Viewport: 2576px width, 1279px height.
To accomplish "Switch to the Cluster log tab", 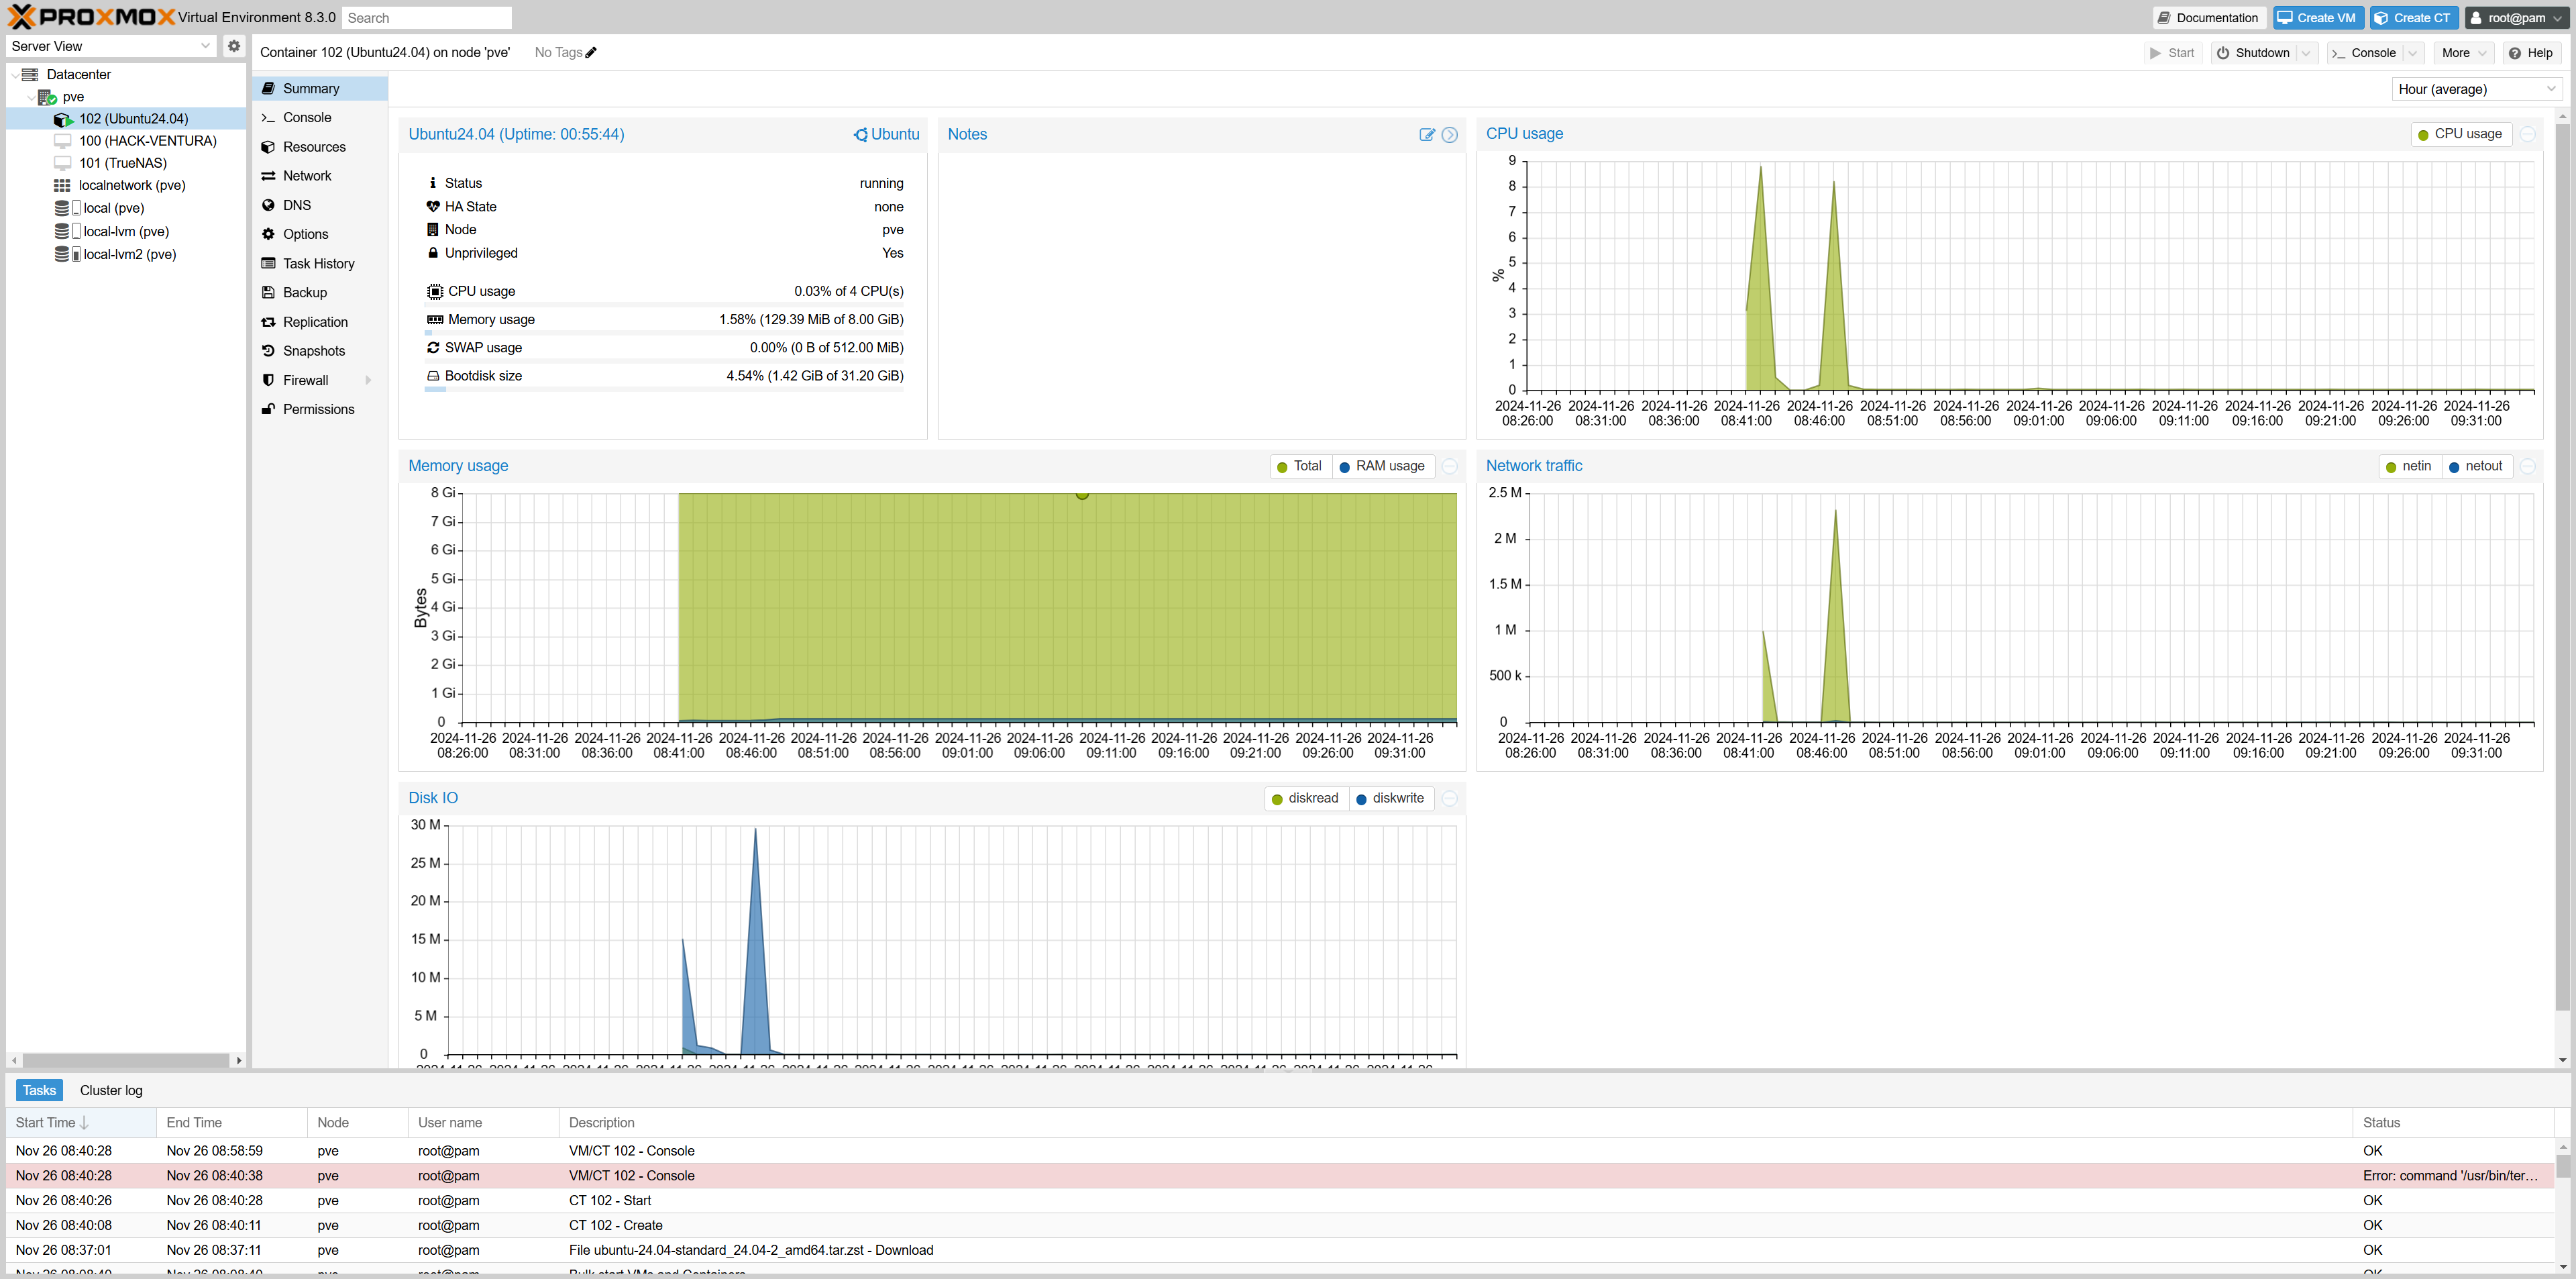I will tap(111, 1090).
